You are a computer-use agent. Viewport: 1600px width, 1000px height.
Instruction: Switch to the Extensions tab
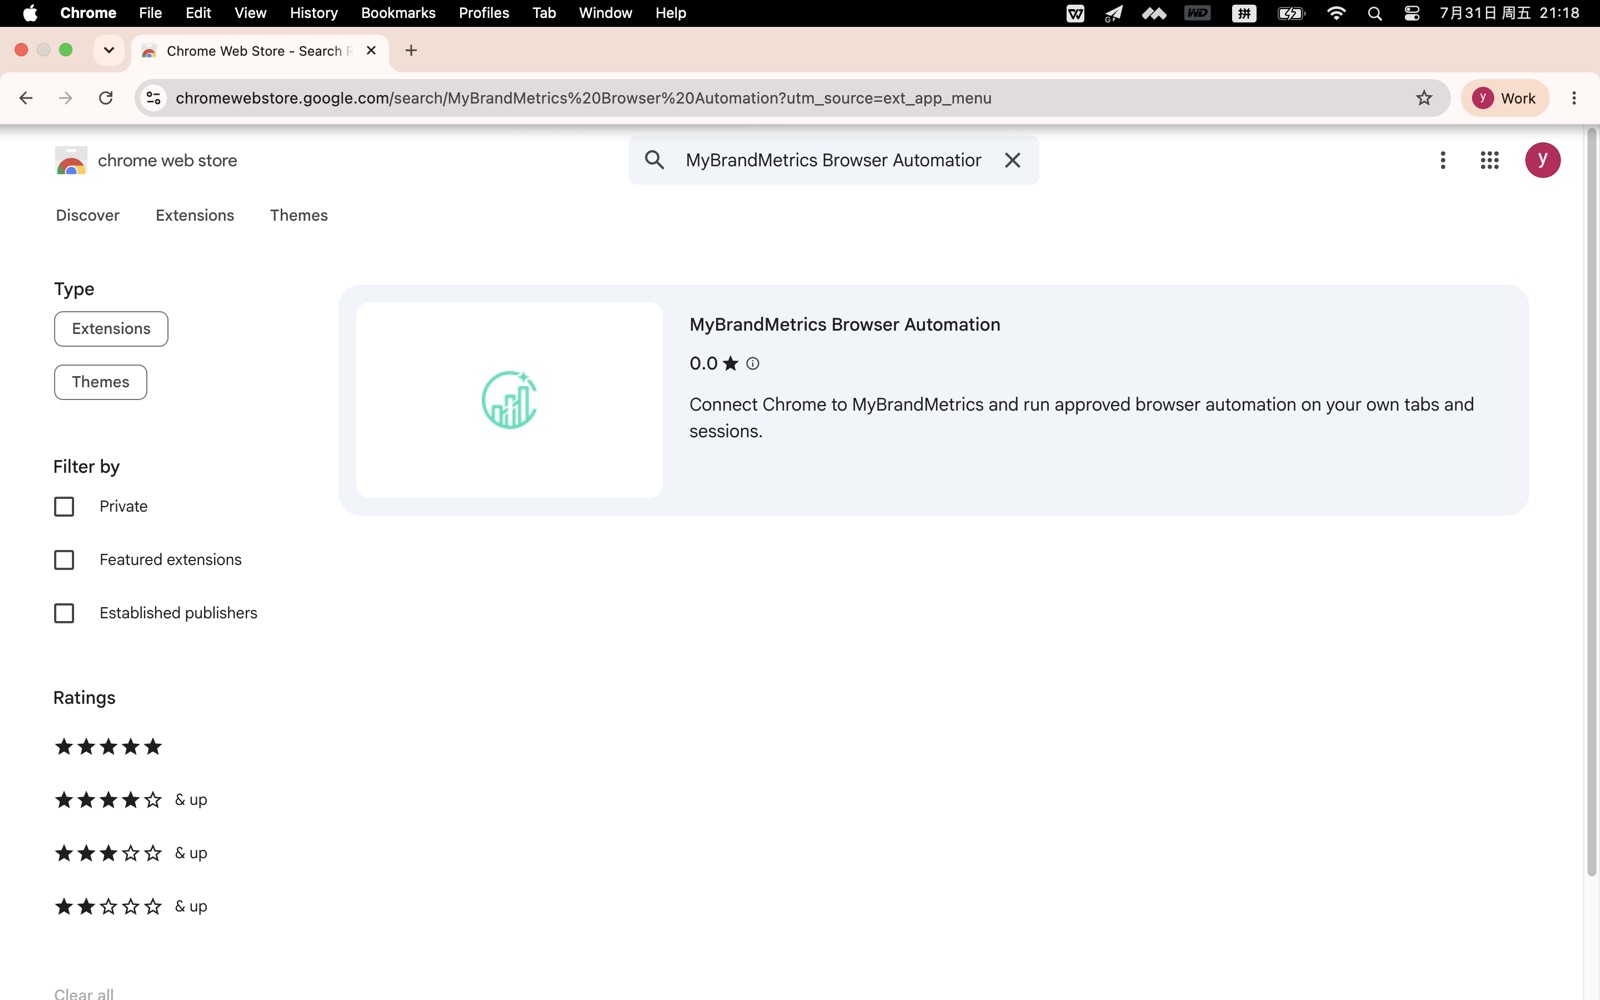(195, 215)
